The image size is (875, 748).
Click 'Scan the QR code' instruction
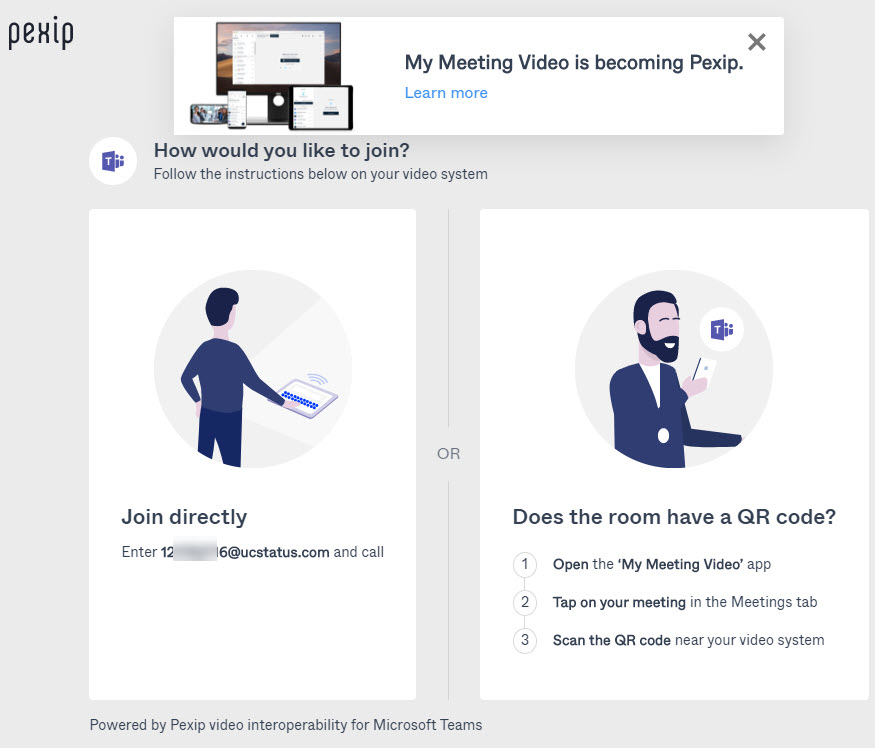[x=688, y=640]
